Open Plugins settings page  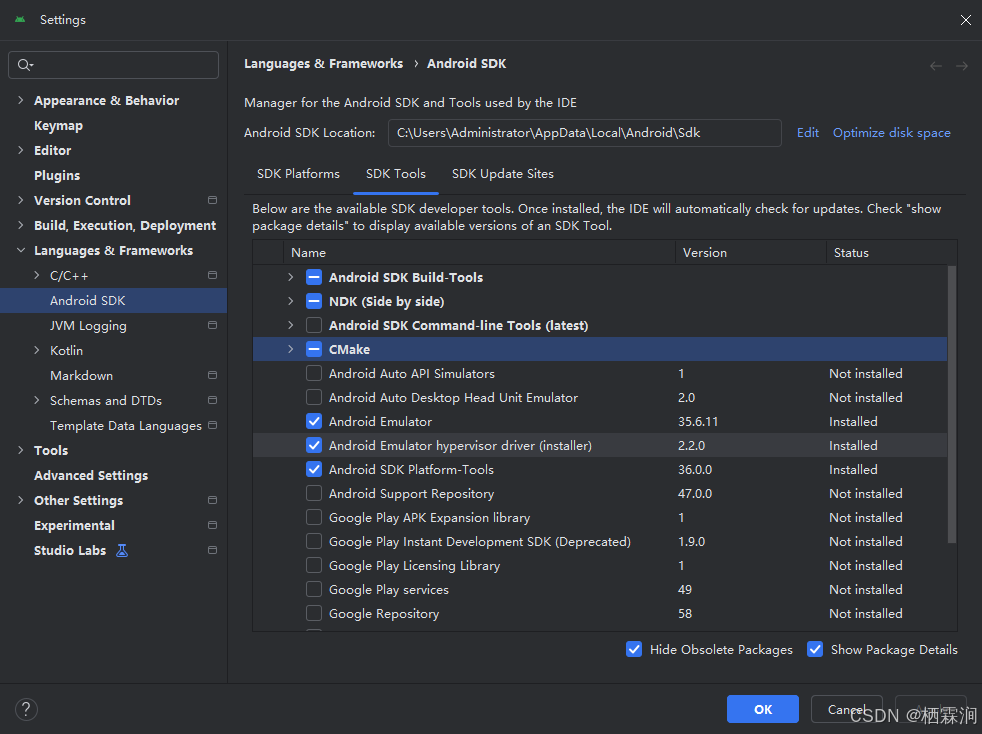click(57, 176)
